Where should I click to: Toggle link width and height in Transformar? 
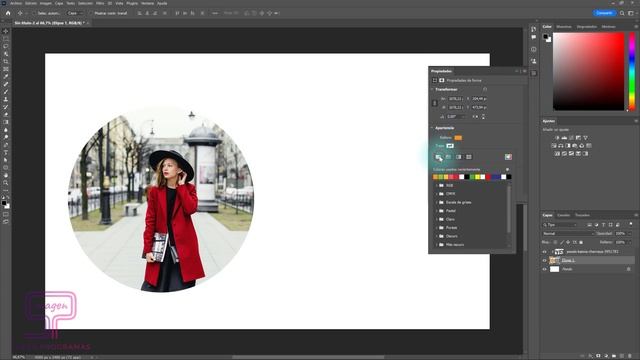pyautogui.click(x=435, y=103)
